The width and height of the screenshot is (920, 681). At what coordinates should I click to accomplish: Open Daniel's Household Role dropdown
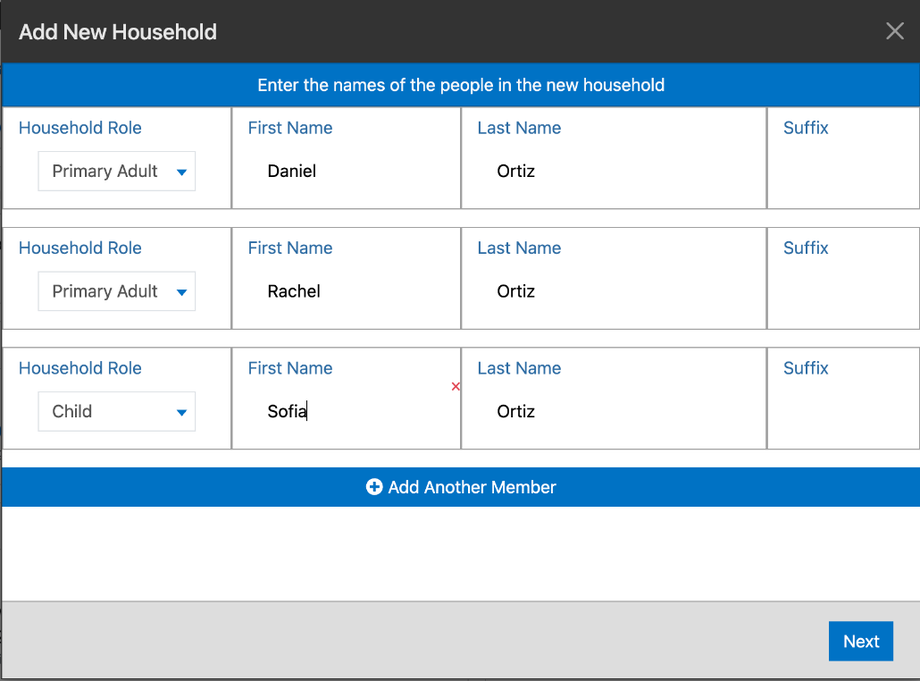point(117,171)
